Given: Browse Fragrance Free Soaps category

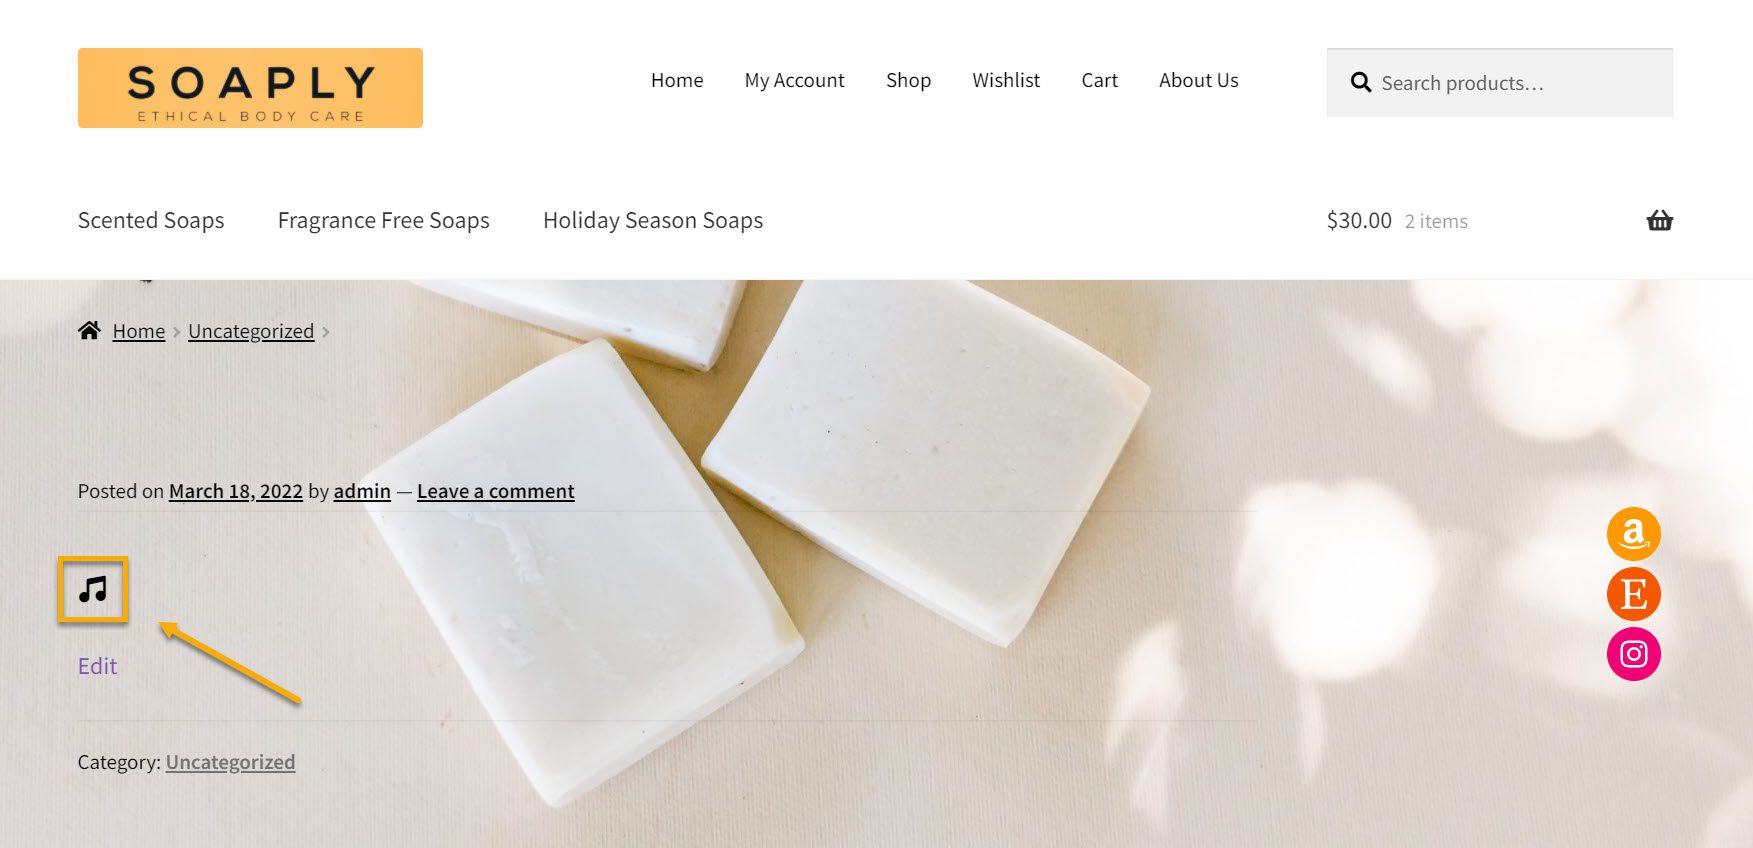Looking at the screenshot, I should click(384, 220).
